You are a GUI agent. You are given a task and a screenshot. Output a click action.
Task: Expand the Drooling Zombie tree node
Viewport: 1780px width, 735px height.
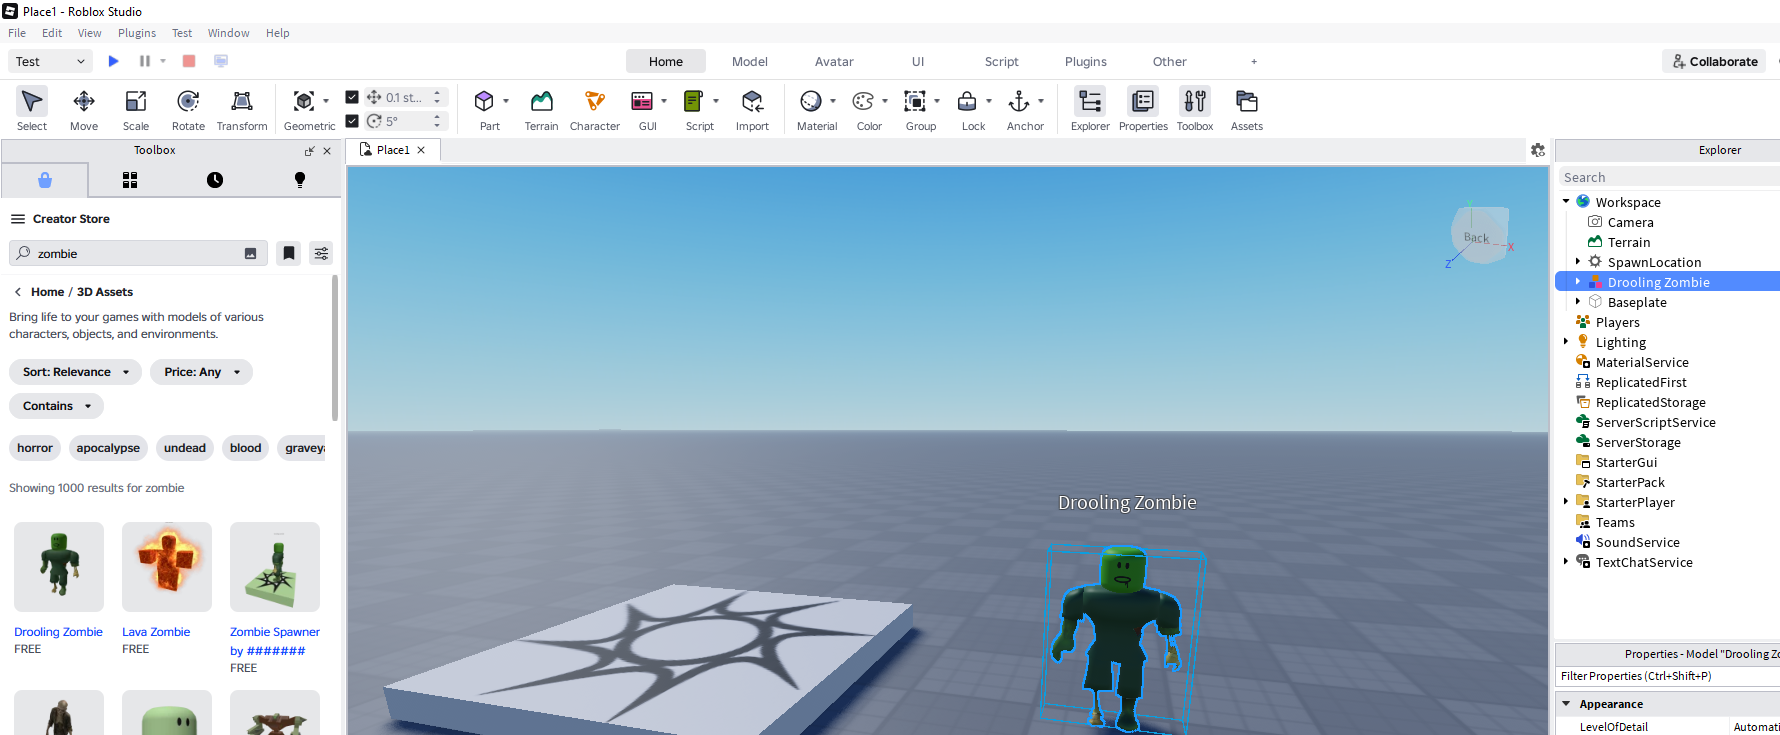(x=1578, y=282)
